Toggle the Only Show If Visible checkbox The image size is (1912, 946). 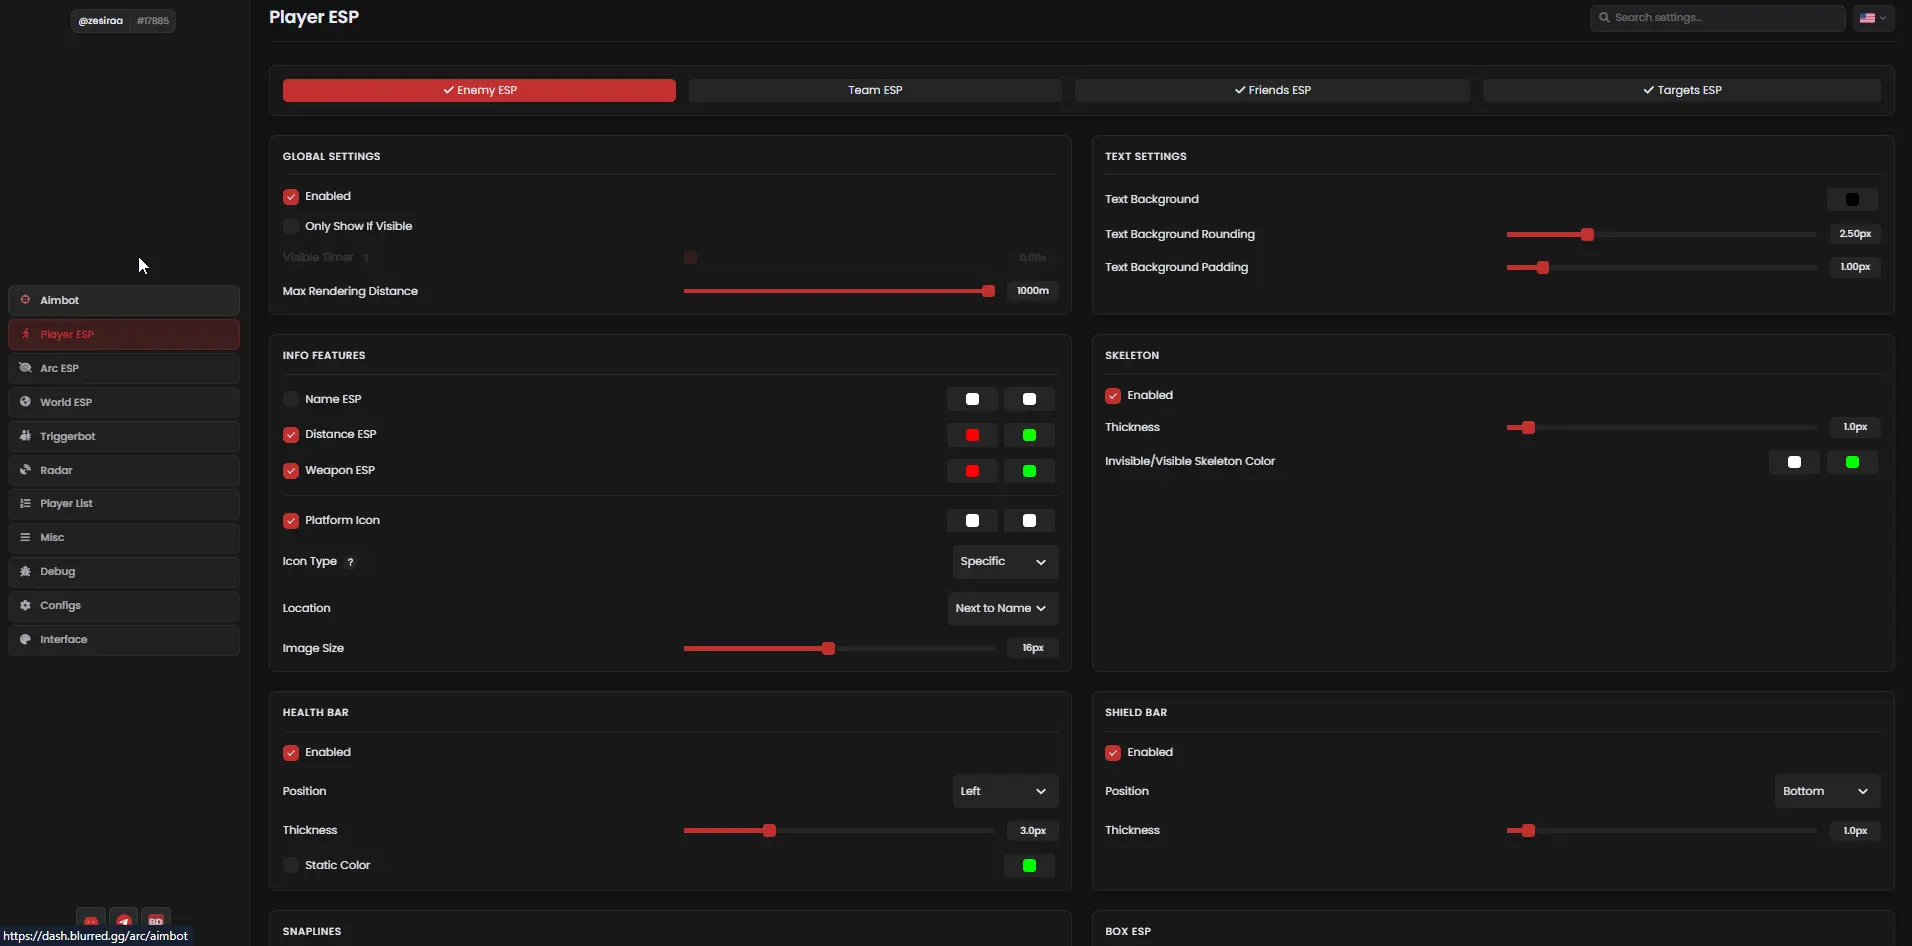click(x=291, y=227)
